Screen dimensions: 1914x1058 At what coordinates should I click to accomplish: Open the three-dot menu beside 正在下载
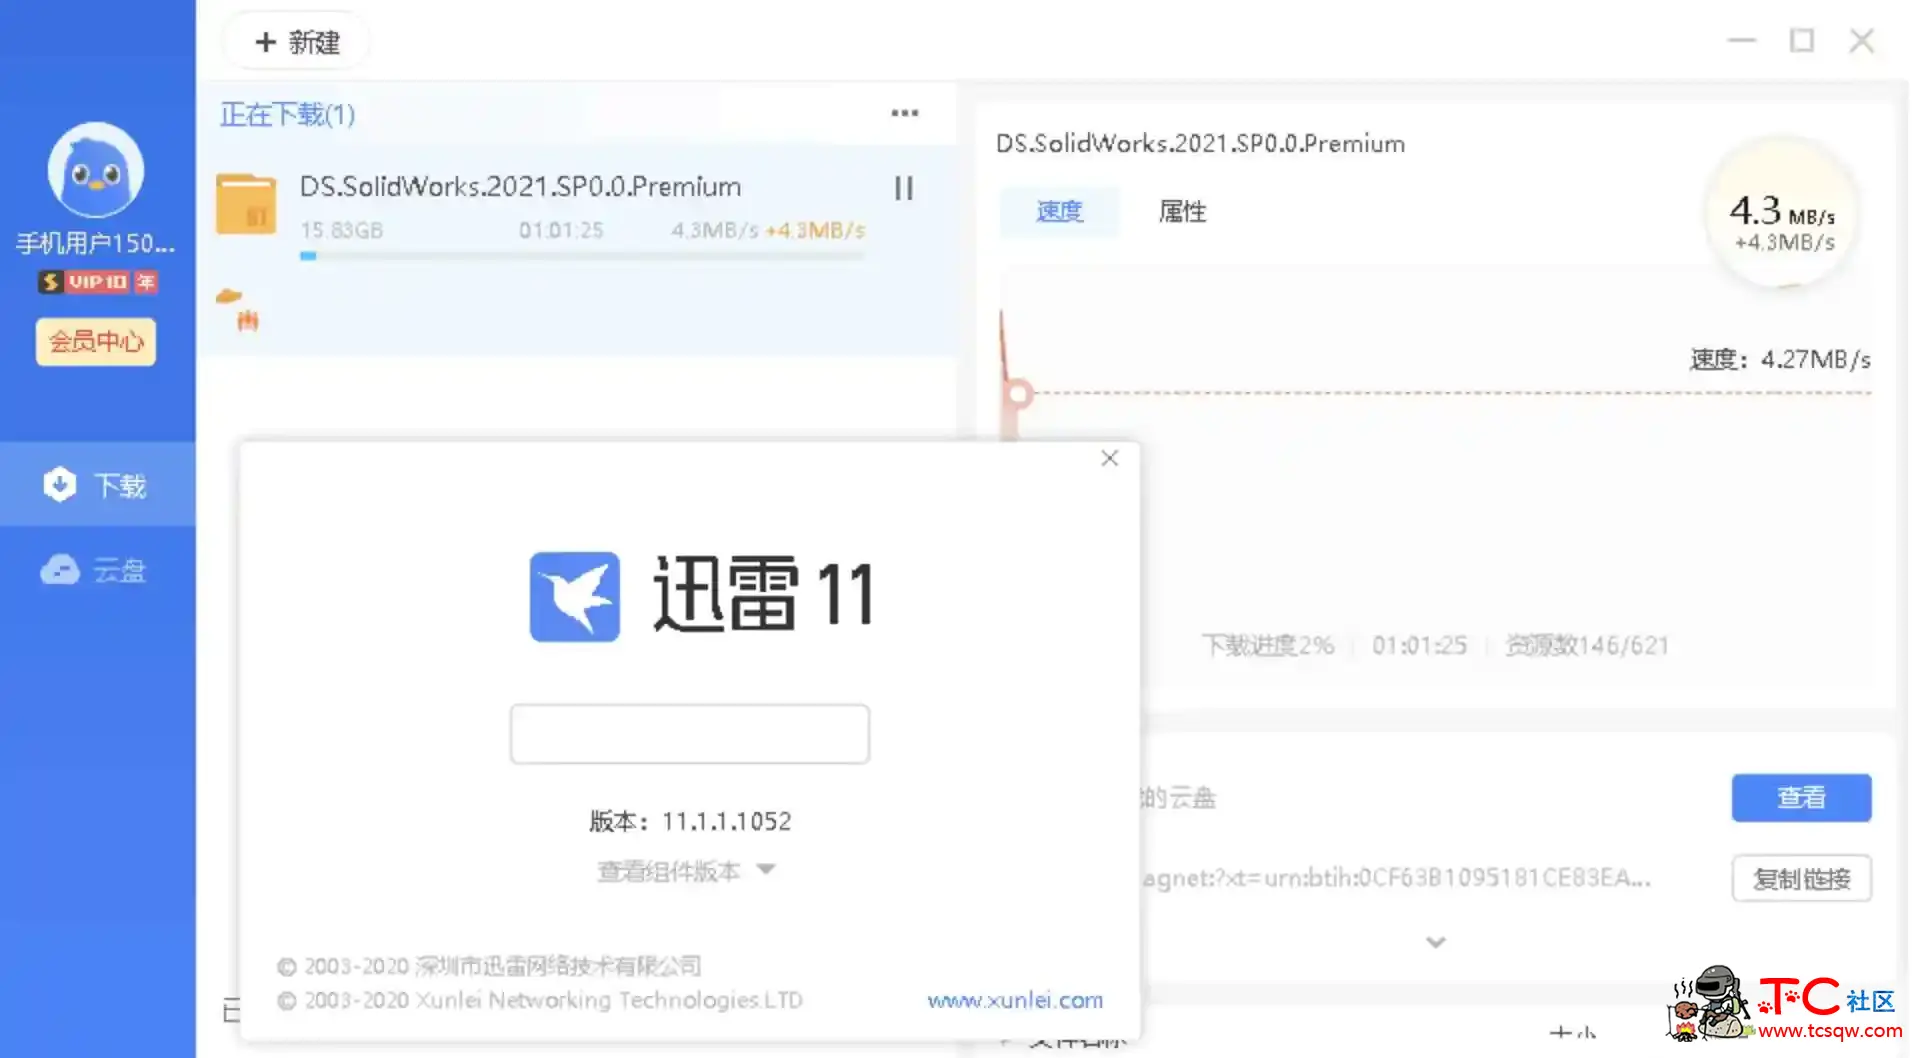pos(905,113)
